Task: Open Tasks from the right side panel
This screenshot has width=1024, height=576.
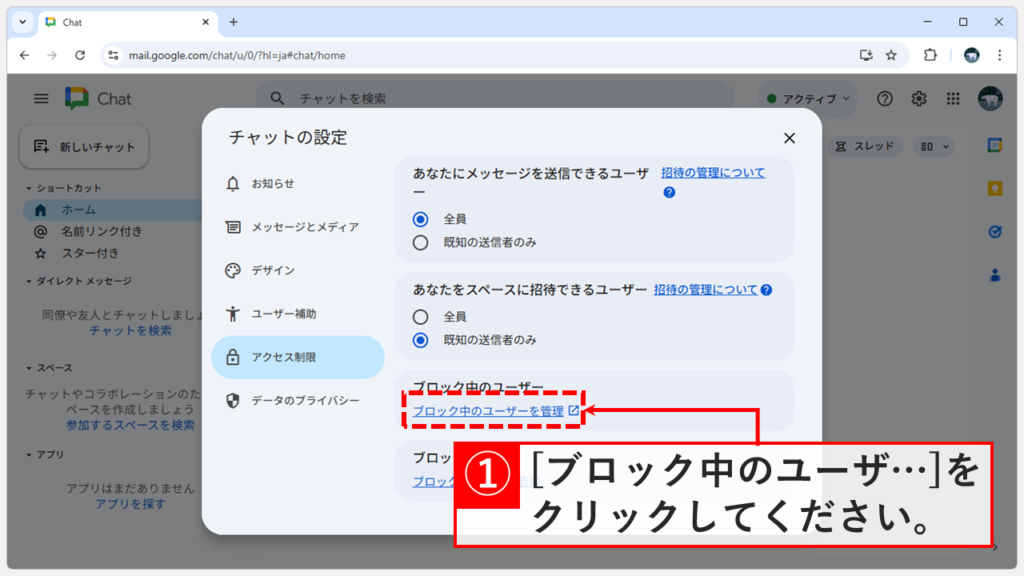Action: click(x=995, y=229)
